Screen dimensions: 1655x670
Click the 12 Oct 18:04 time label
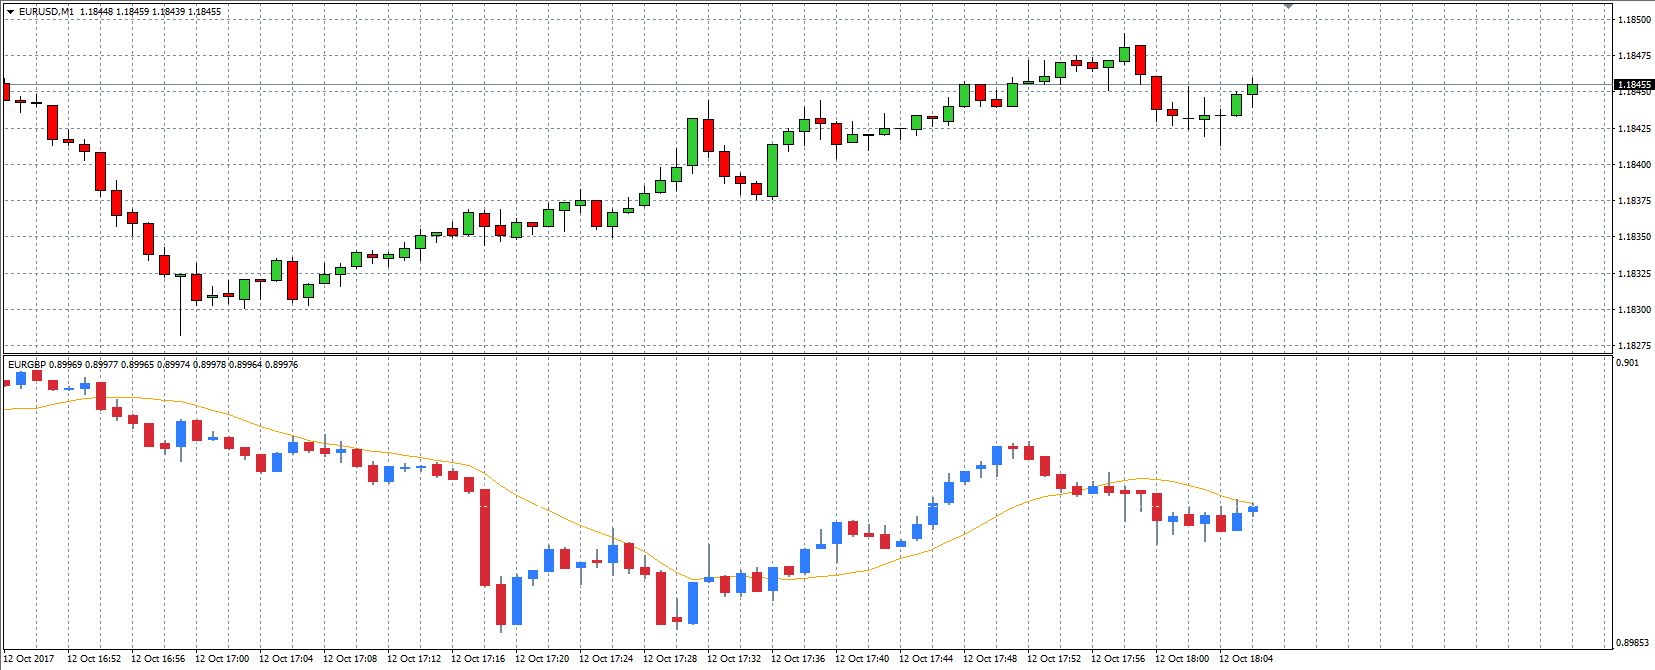(x=1246, y=659)
